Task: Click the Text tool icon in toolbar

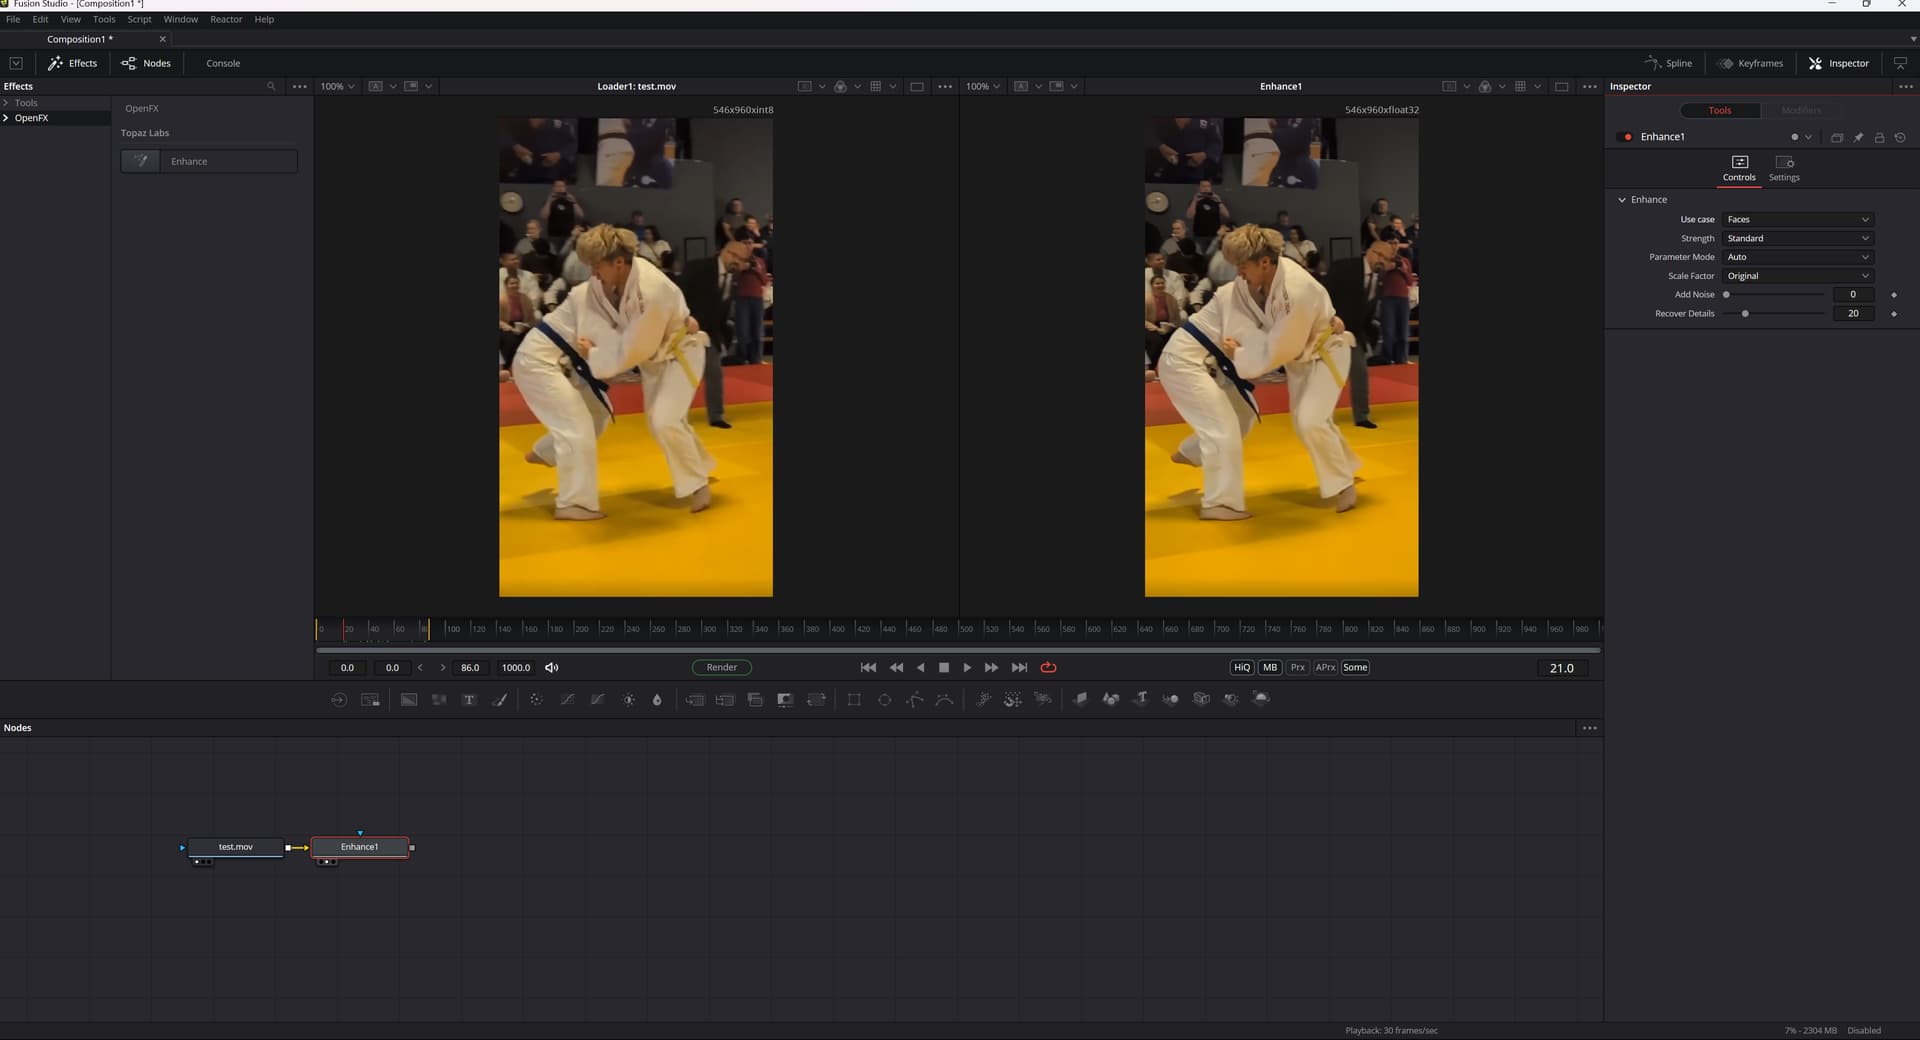Action: [x=468, y=700]
